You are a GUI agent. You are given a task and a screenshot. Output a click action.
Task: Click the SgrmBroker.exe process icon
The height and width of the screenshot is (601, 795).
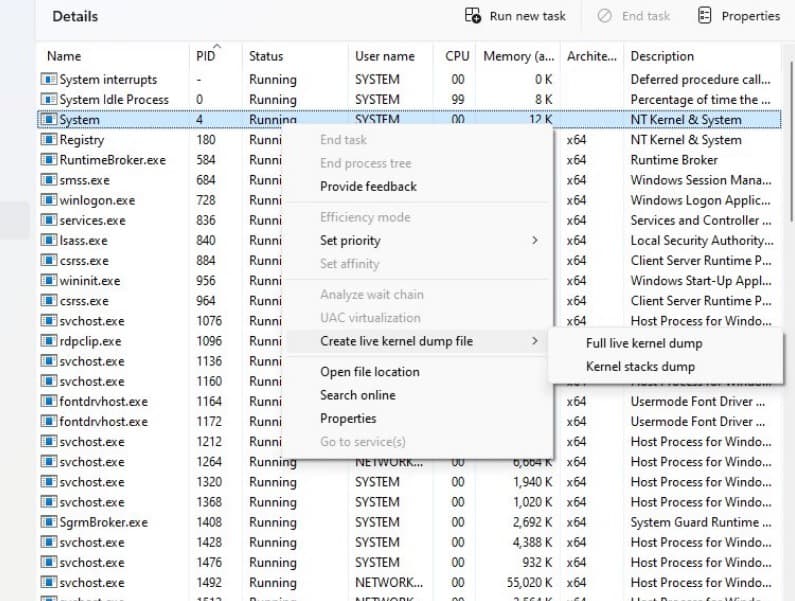(48, 522)
